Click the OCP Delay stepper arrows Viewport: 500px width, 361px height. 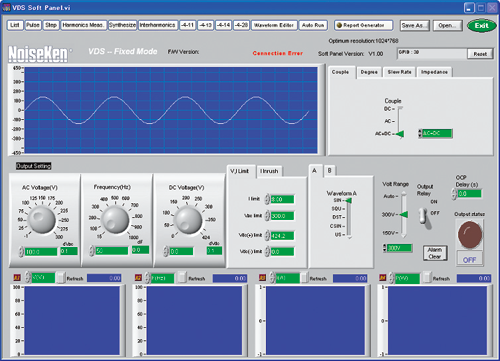(454, 194)
